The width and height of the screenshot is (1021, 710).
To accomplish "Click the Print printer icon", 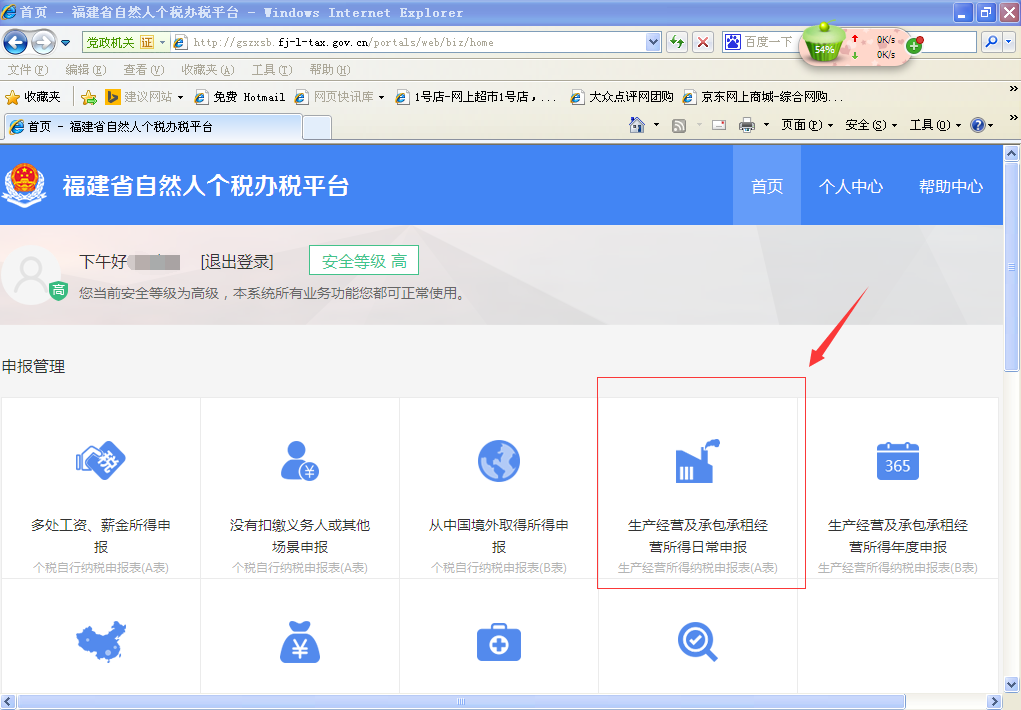I will click(747, 125).
